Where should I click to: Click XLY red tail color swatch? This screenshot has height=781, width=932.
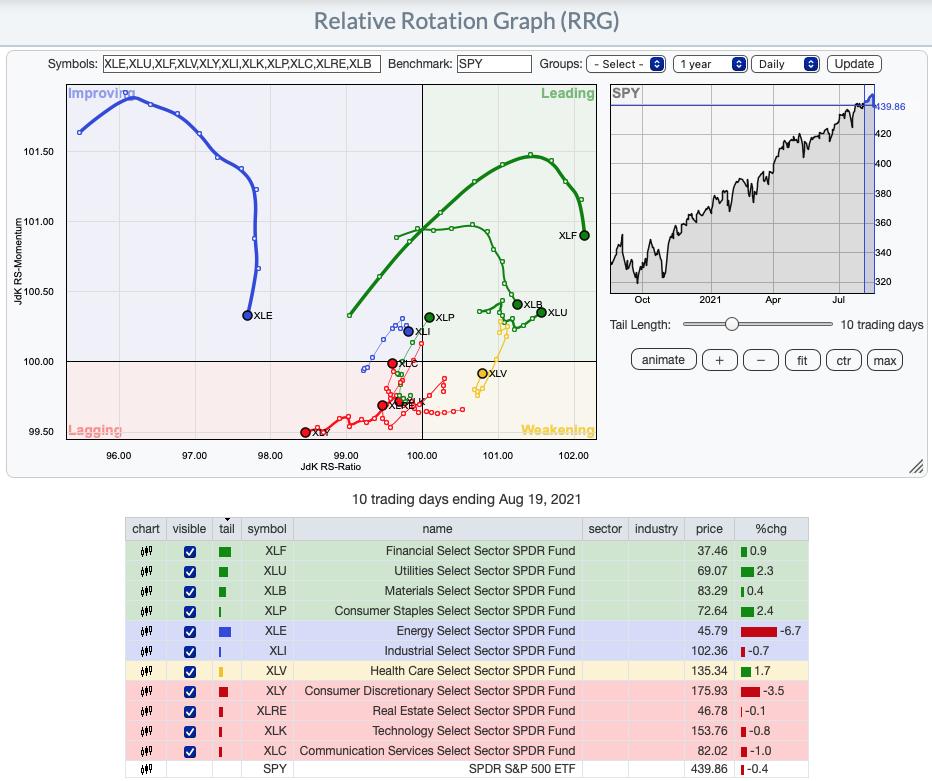(223, 692)
